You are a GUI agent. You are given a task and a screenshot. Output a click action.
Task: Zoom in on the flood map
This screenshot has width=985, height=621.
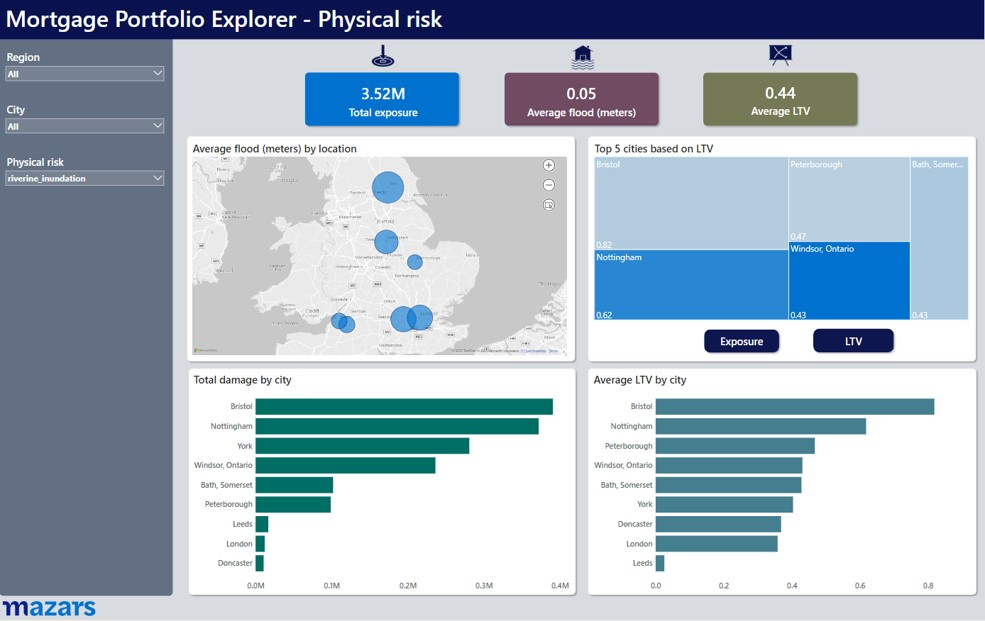549,165
